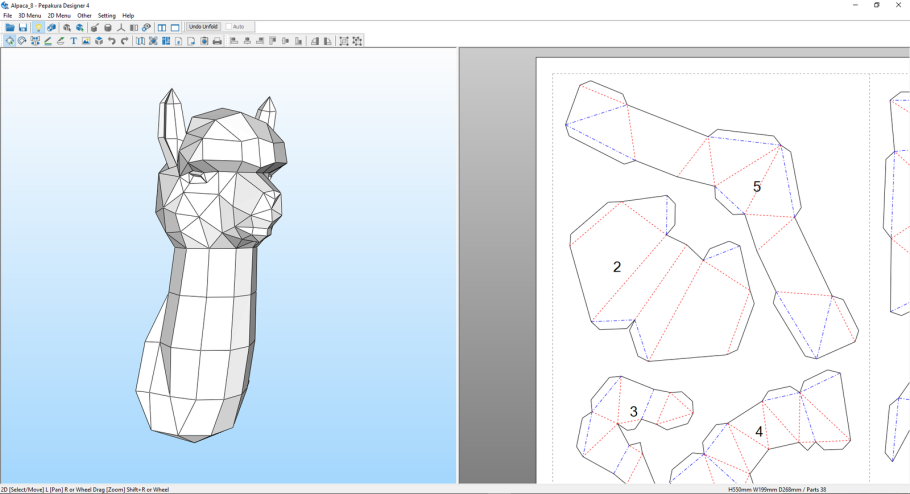Switch to the single-pane window layout icon
Screen dimensions: 910x494
coord(175,27)
